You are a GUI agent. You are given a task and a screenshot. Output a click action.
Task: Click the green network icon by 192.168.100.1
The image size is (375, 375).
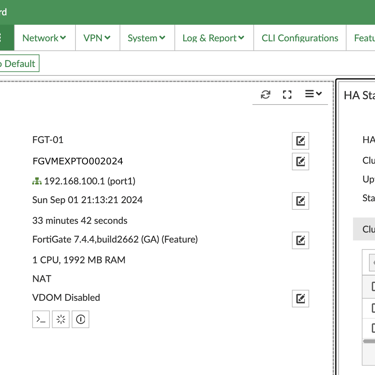[x=37, y=181]
